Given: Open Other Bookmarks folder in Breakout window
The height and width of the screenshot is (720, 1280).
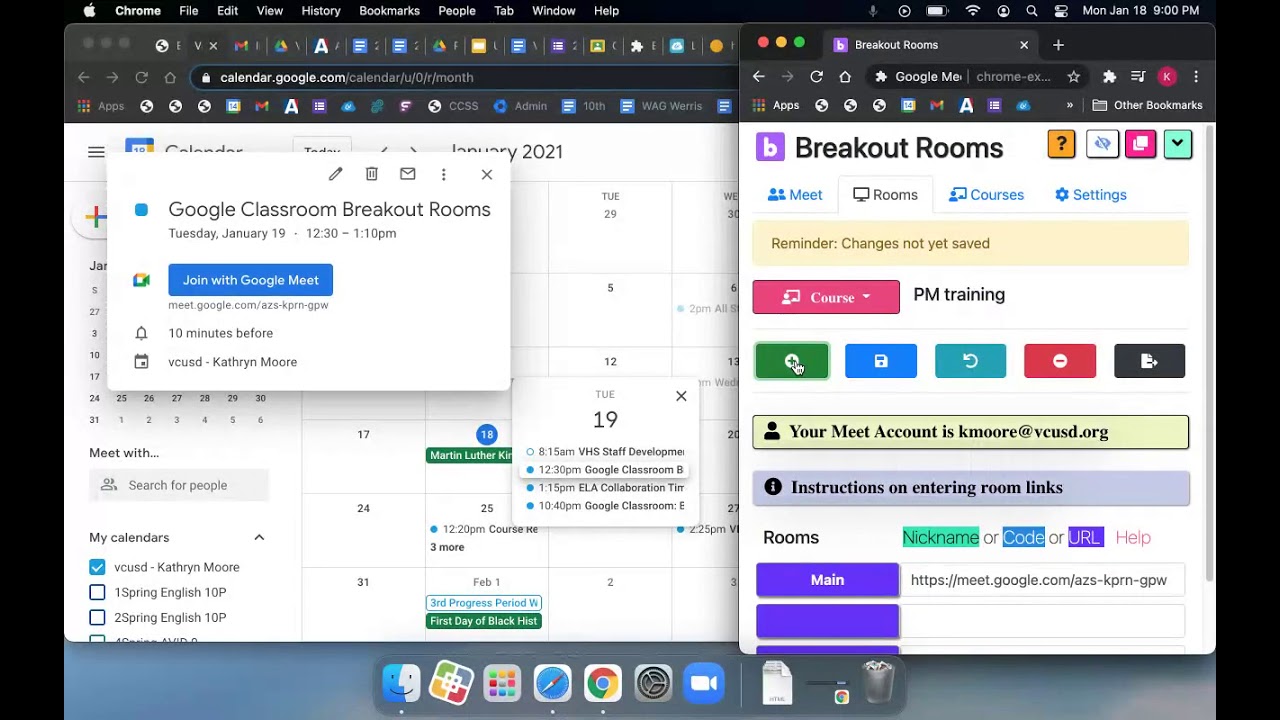Looking at the screenshot, I should 1147,105.
